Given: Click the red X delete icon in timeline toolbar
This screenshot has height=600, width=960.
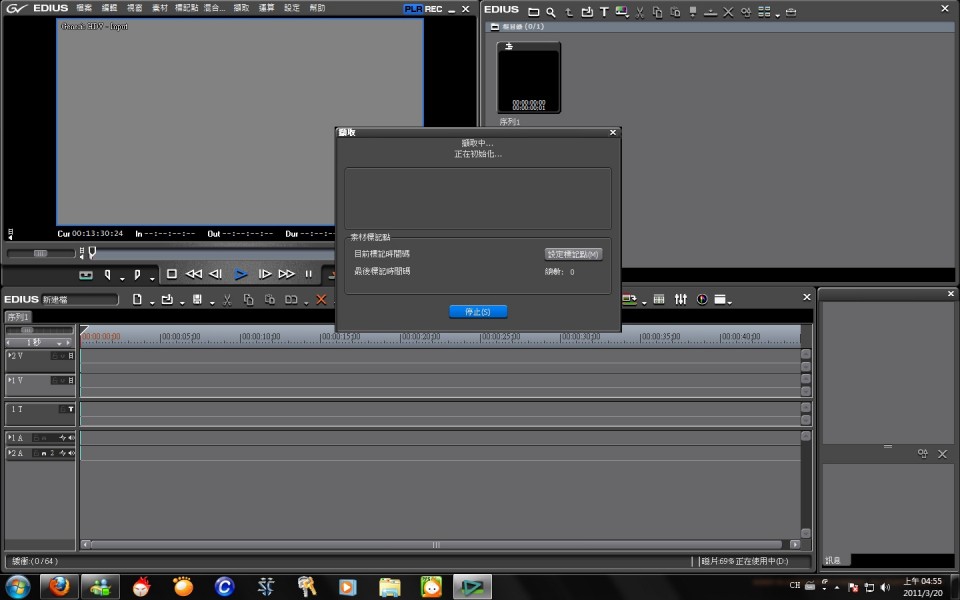Looking at the screenshot, I should click(x=321, y=299).
